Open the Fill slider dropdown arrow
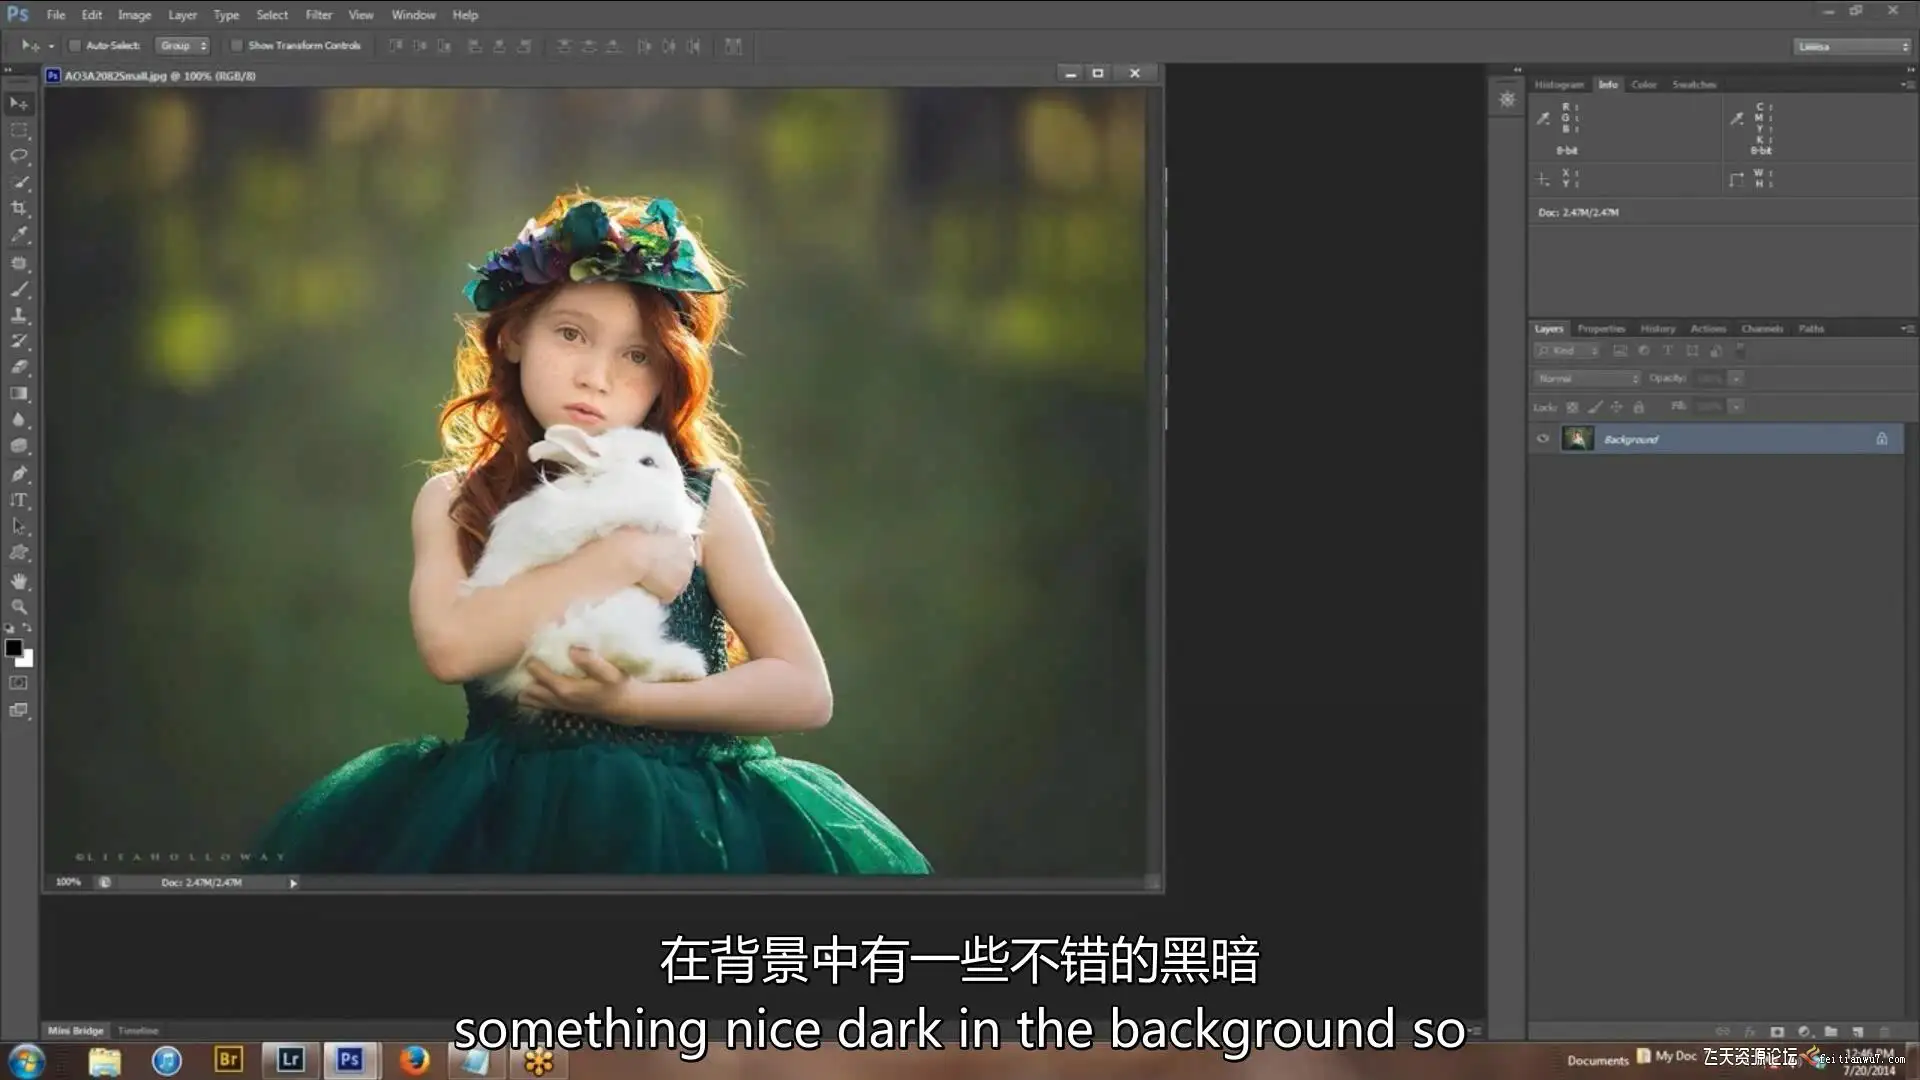 click(x=1737, y=407)
